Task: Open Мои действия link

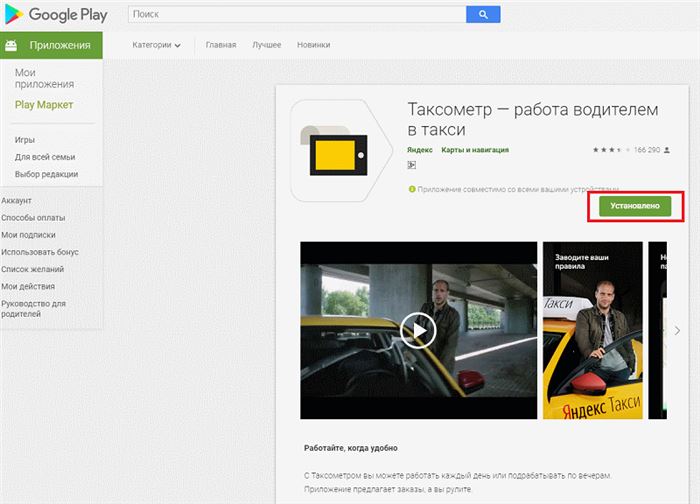Action: pyautogui.click(x=28, y=286)
